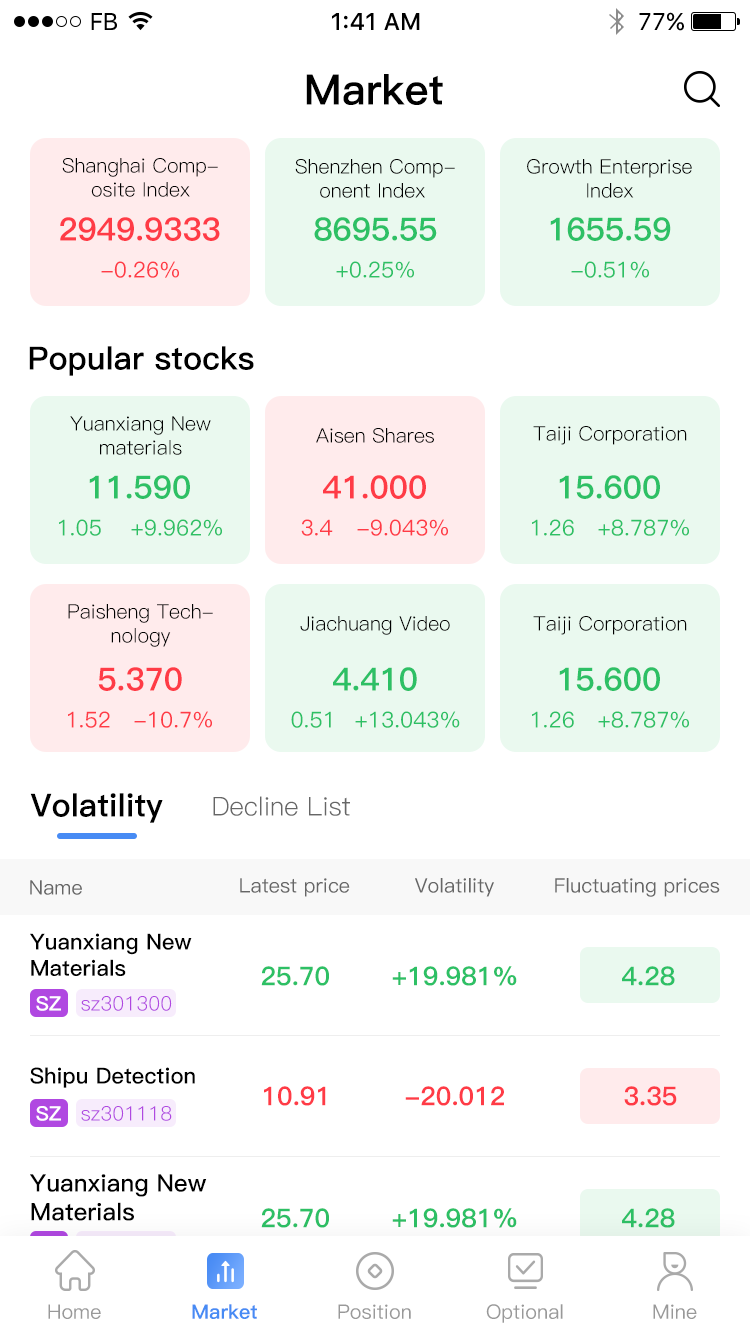Tap the search magnifier icon
The image size is (750, 1334).
click(x=701, y=90)
